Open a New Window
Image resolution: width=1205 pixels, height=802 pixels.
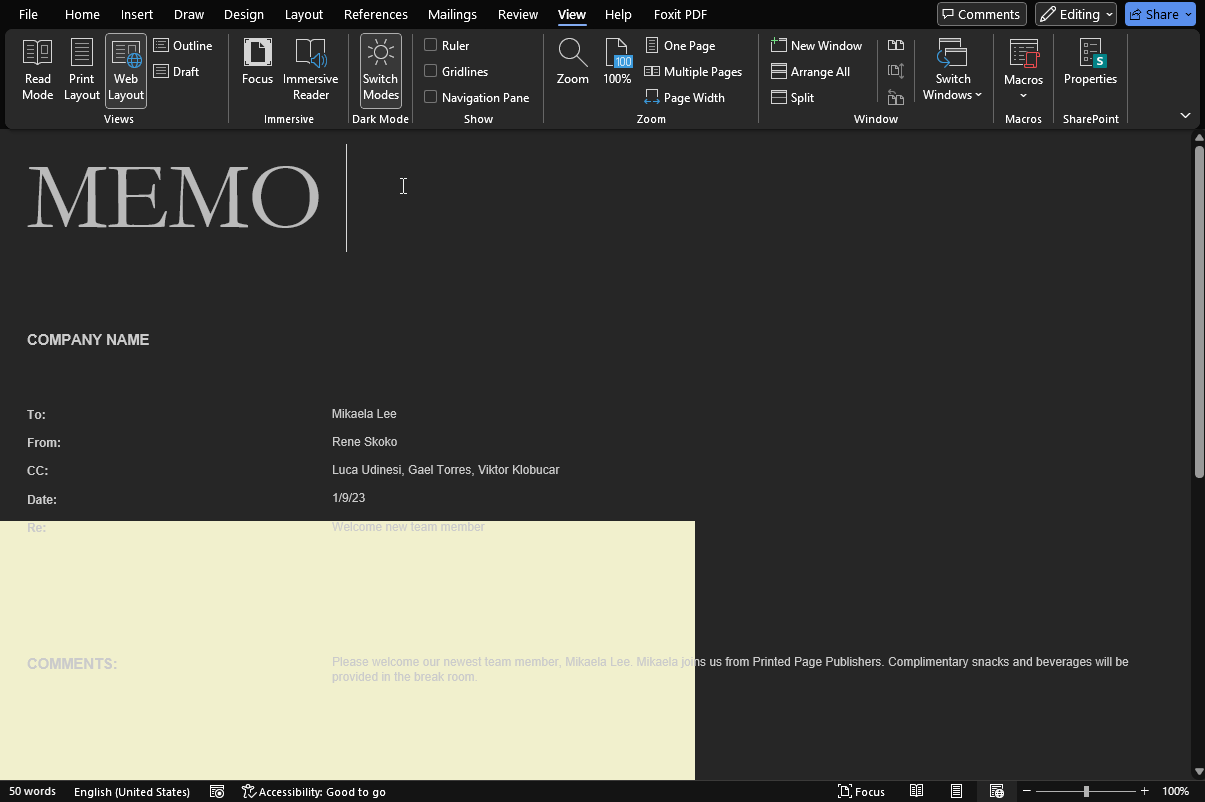[x=816, y=46]
